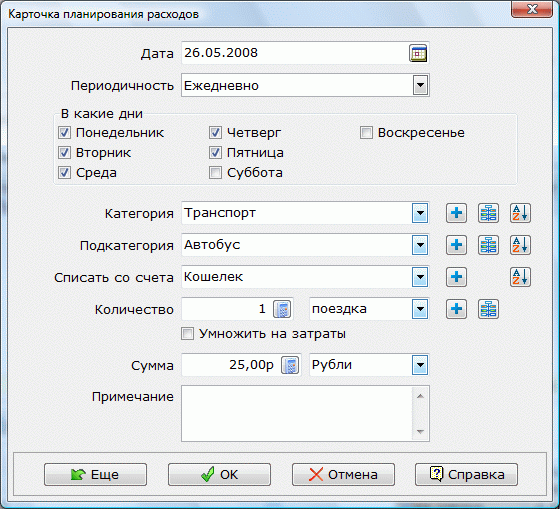Image resolution: width=560 pixels, height=509 pixels.
Task: Tick Умножить на затраты checkbox
Action: [188, 334]
